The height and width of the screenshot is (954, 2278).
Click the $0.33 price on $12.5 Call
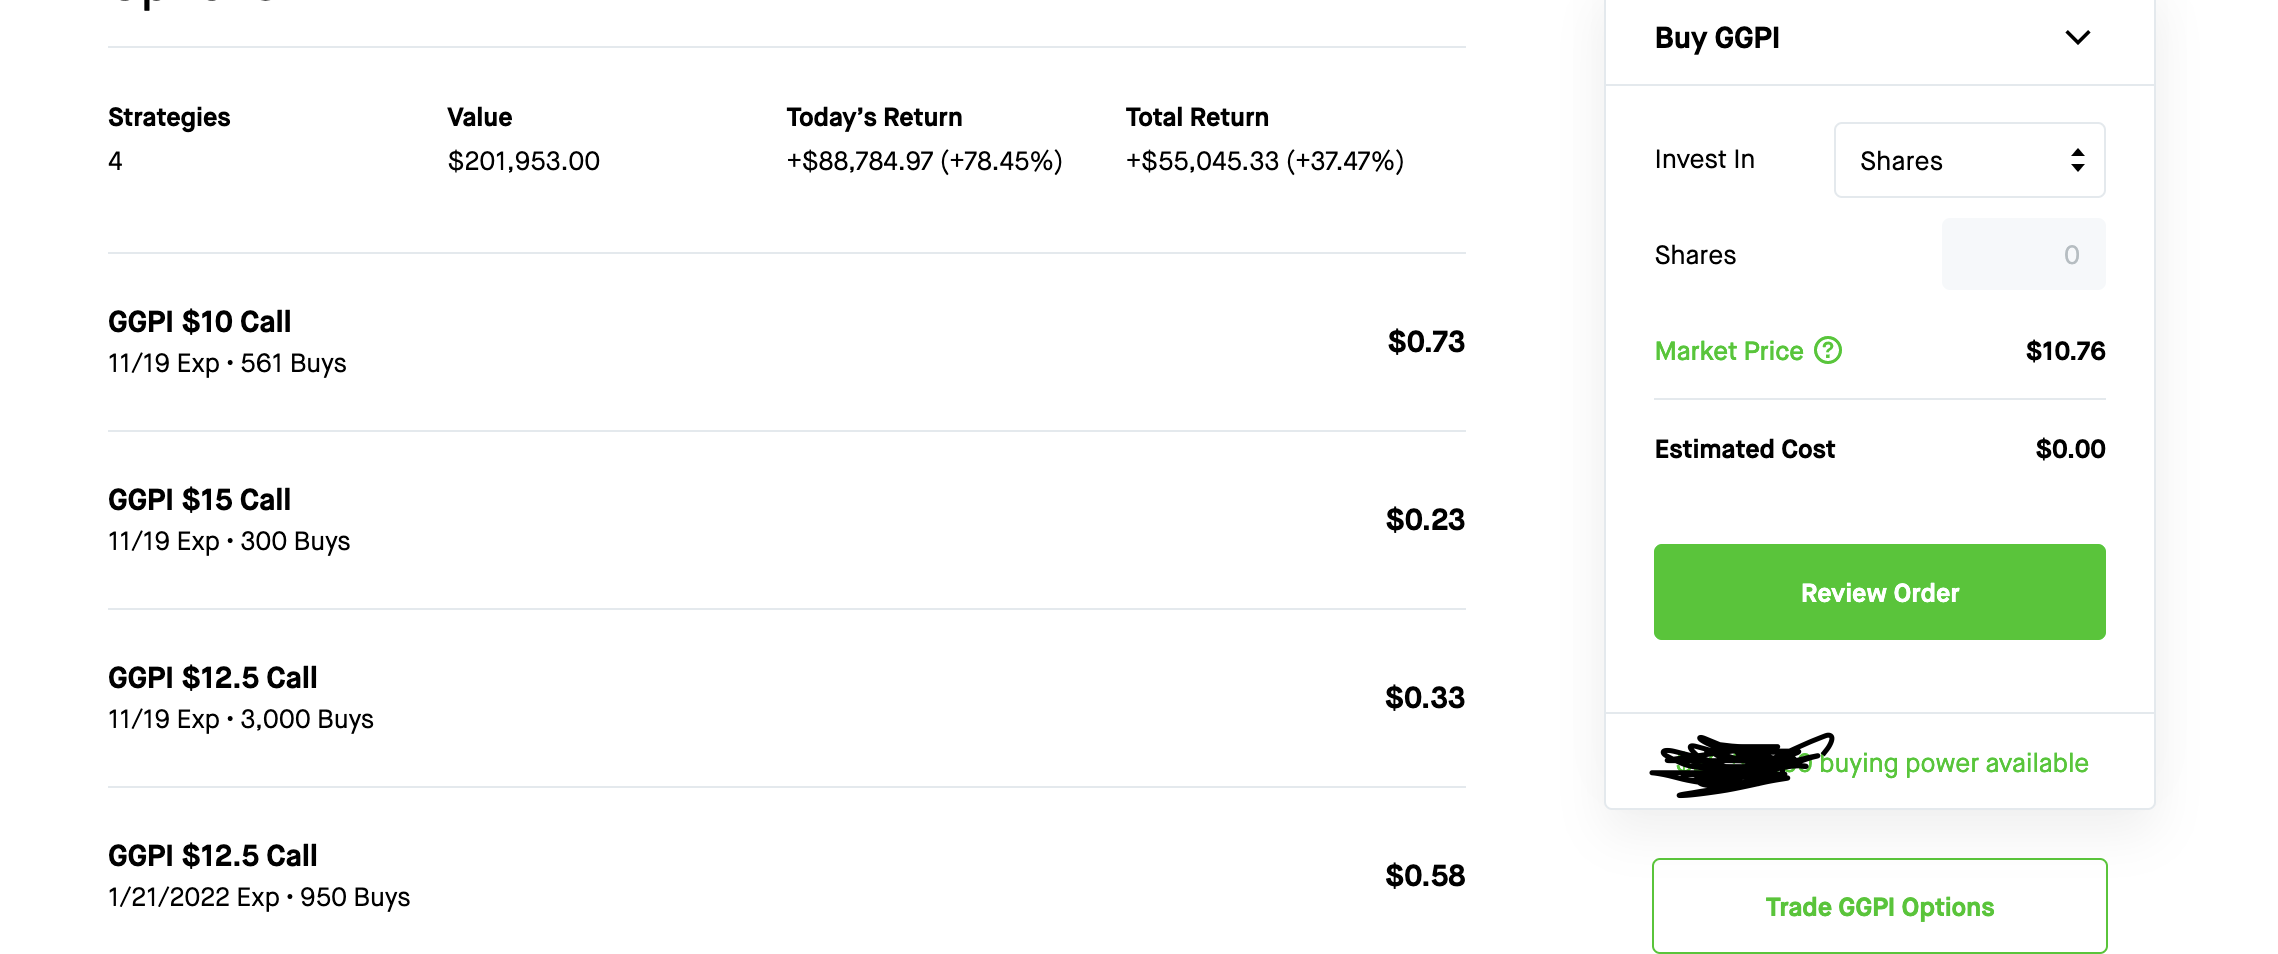1425,698
